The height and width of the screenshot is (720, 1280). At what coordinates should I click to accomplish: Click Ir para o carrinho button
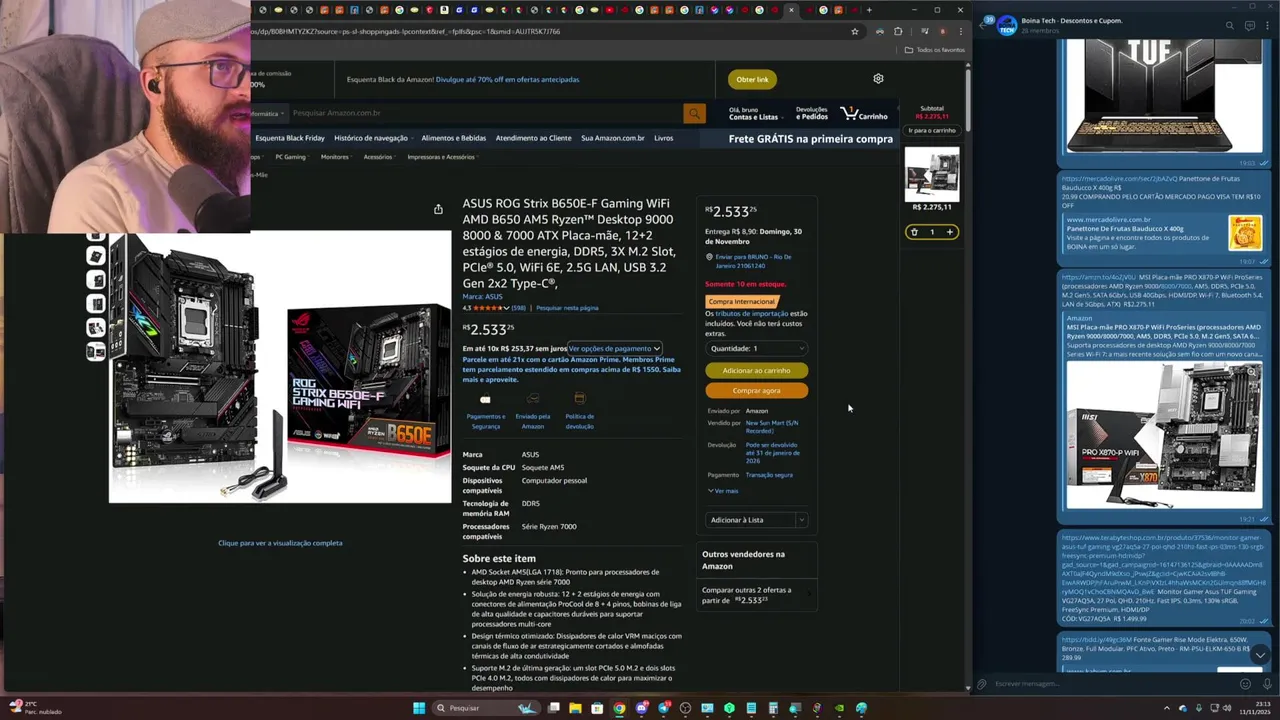[932, 130]
